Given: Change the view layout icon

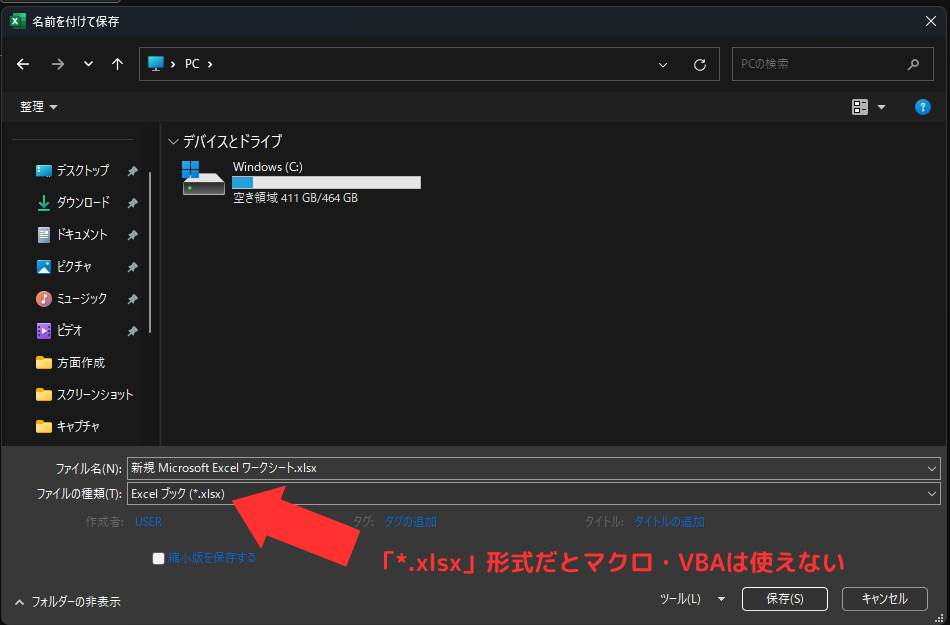Looking at the screenshot, I should 860,107.
